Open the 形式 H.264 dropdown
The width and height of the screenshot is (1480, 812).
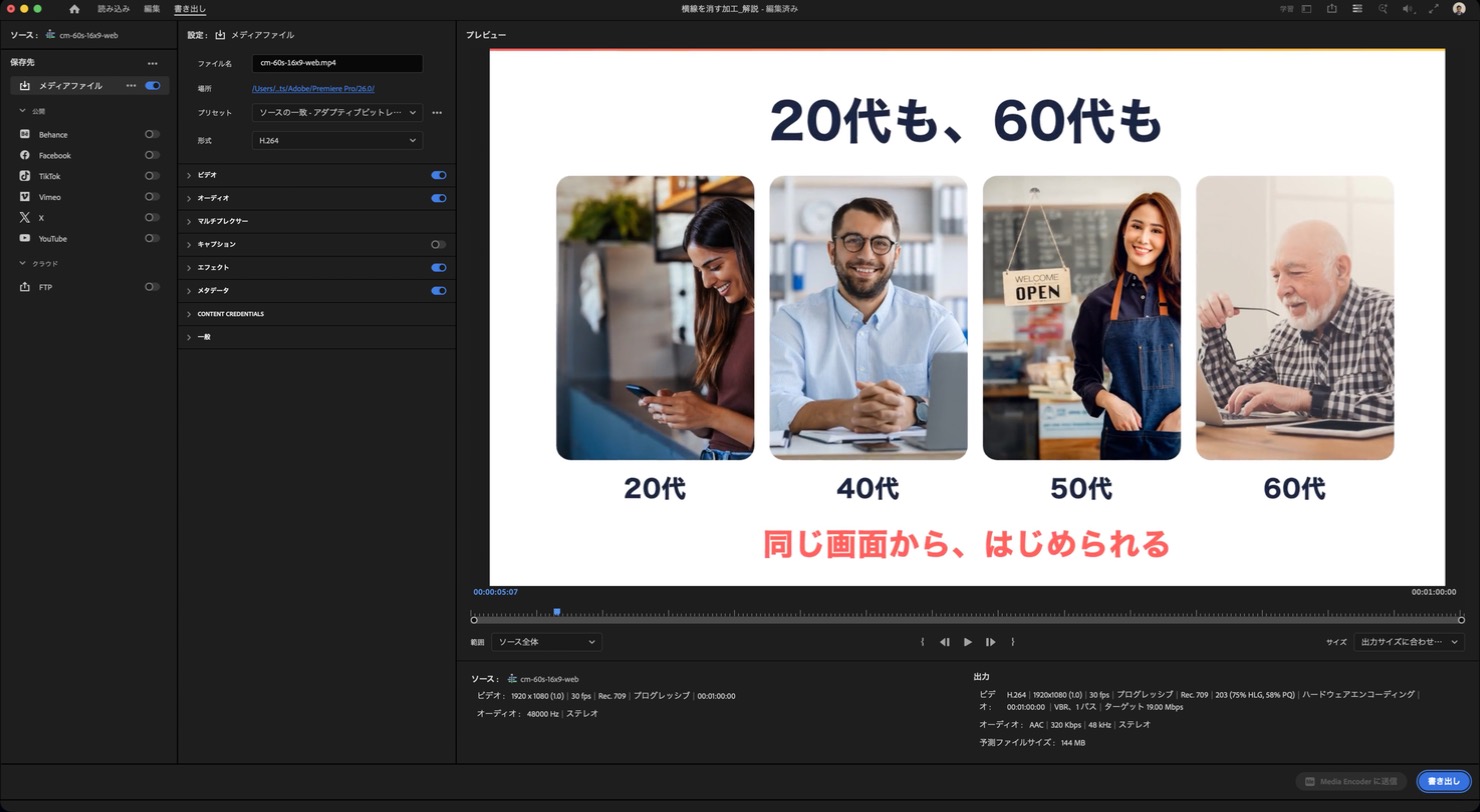pyautogui.click(x=337, y=141)
